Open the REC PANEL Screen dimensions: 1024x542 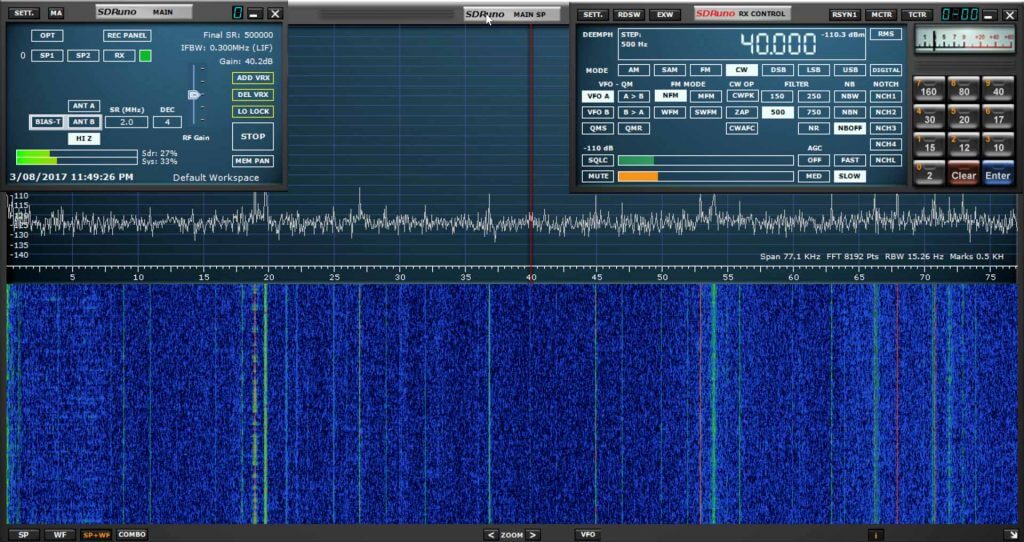(127, 35)
